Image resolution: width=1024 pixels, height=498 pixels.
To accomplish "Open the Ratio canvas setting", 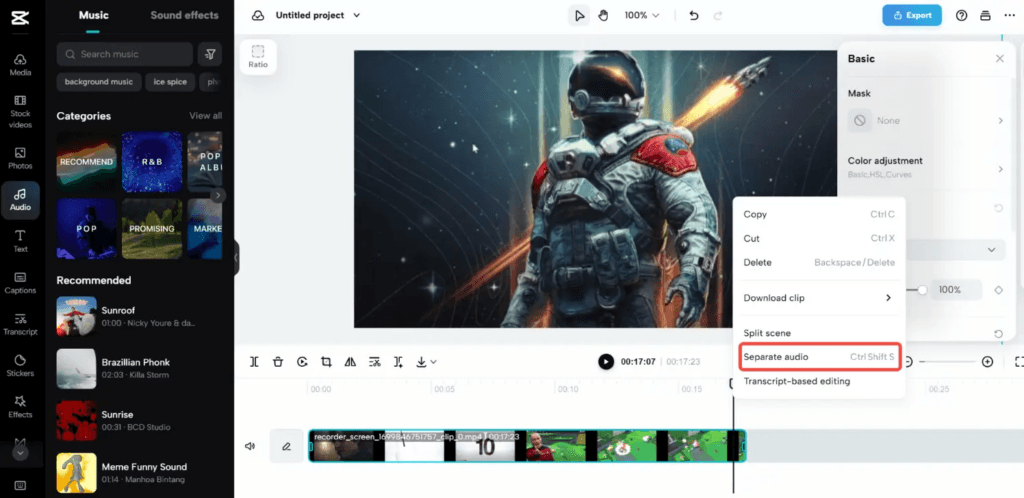I will pyautogui.click(x=258, y=56).
